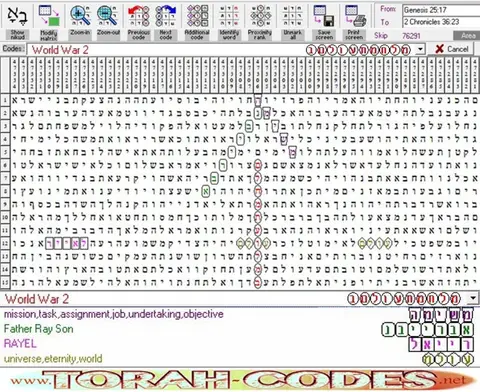Viewport: 480px width, 392px height.
Task: Go to Next code icon
Action: 166,15
